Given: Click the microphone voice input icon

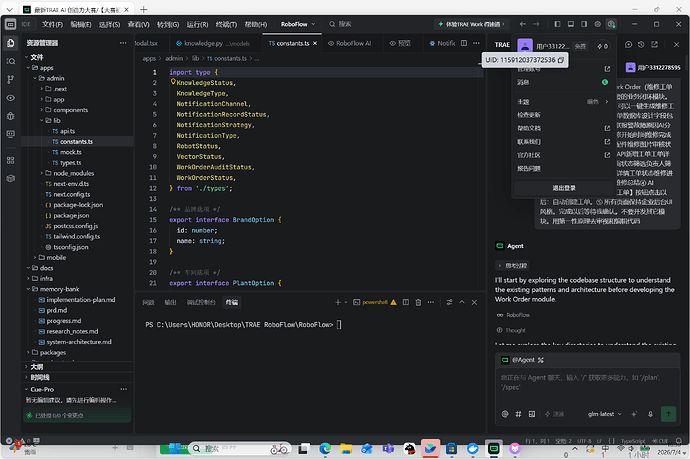Looking at the screenshot, I should click(650, 414).
